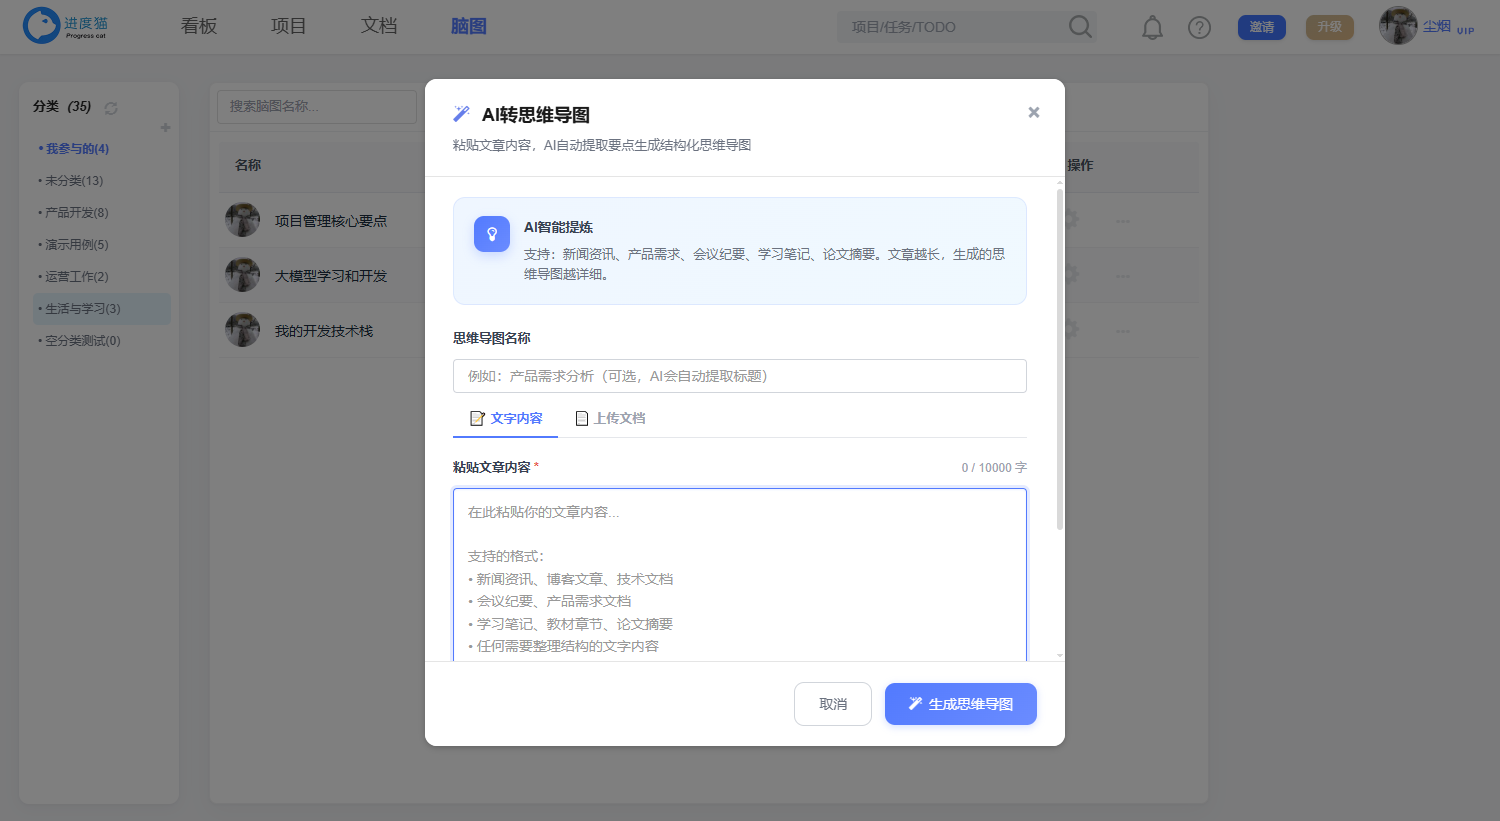Focus the paste article content textarea
Image resolution: width=1500 pixels, height=821 pixels.
(x=740, y=575)
